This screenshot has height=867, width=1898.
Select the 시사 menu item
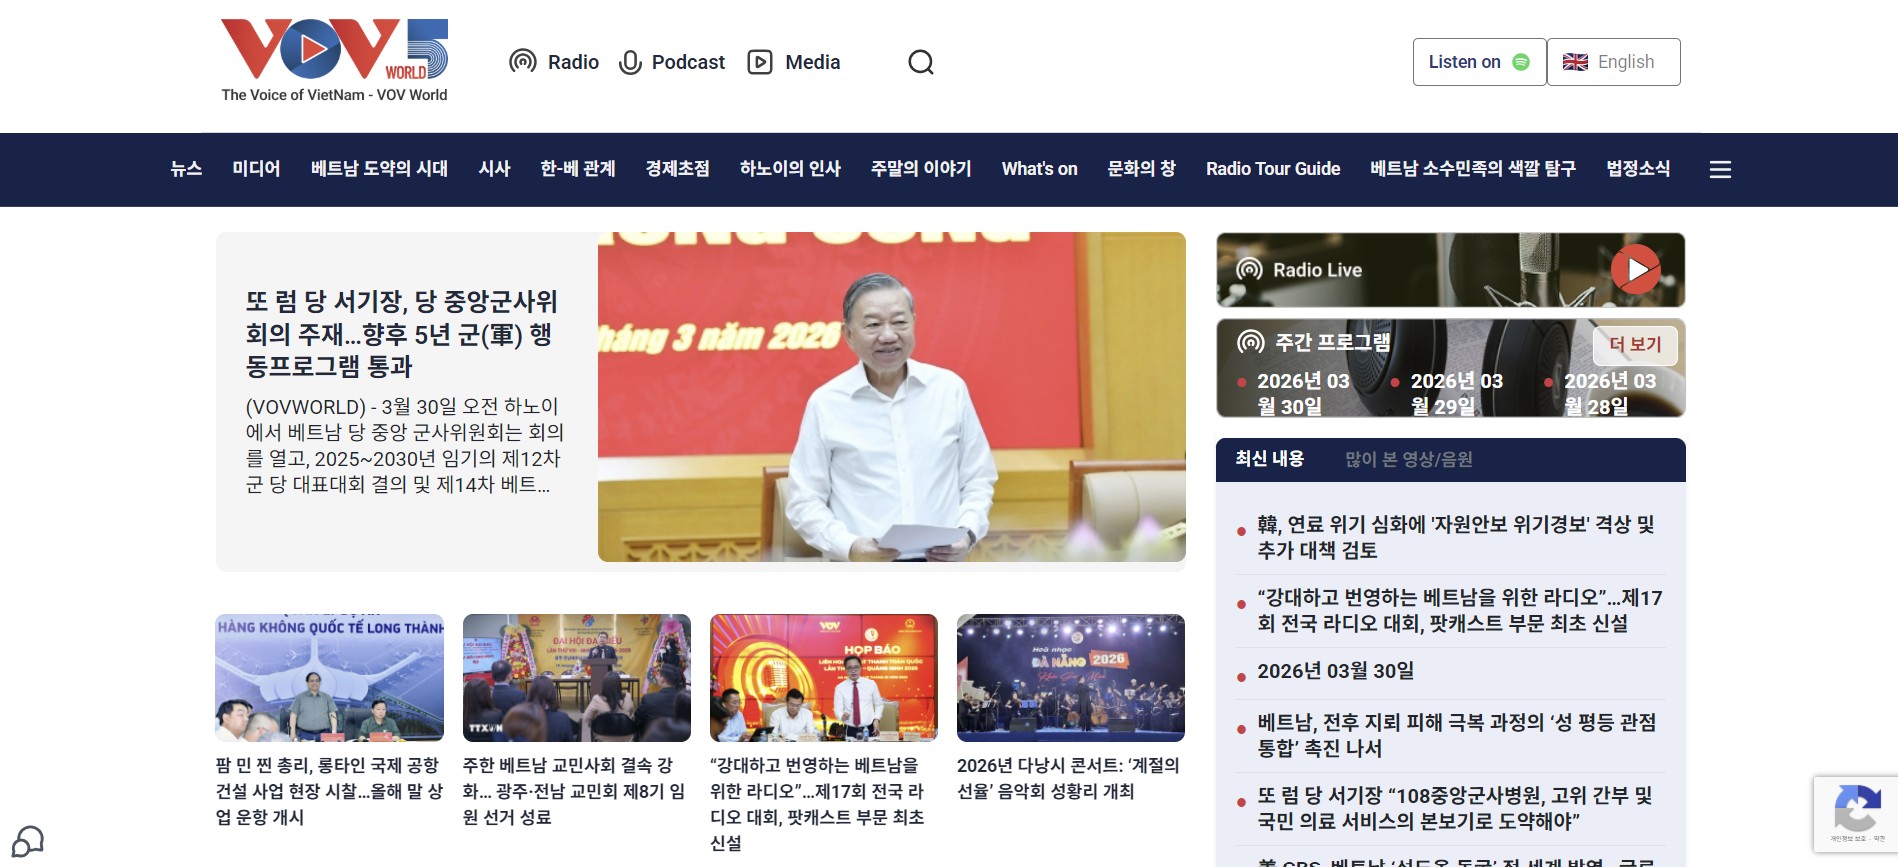tap(494, 169)
